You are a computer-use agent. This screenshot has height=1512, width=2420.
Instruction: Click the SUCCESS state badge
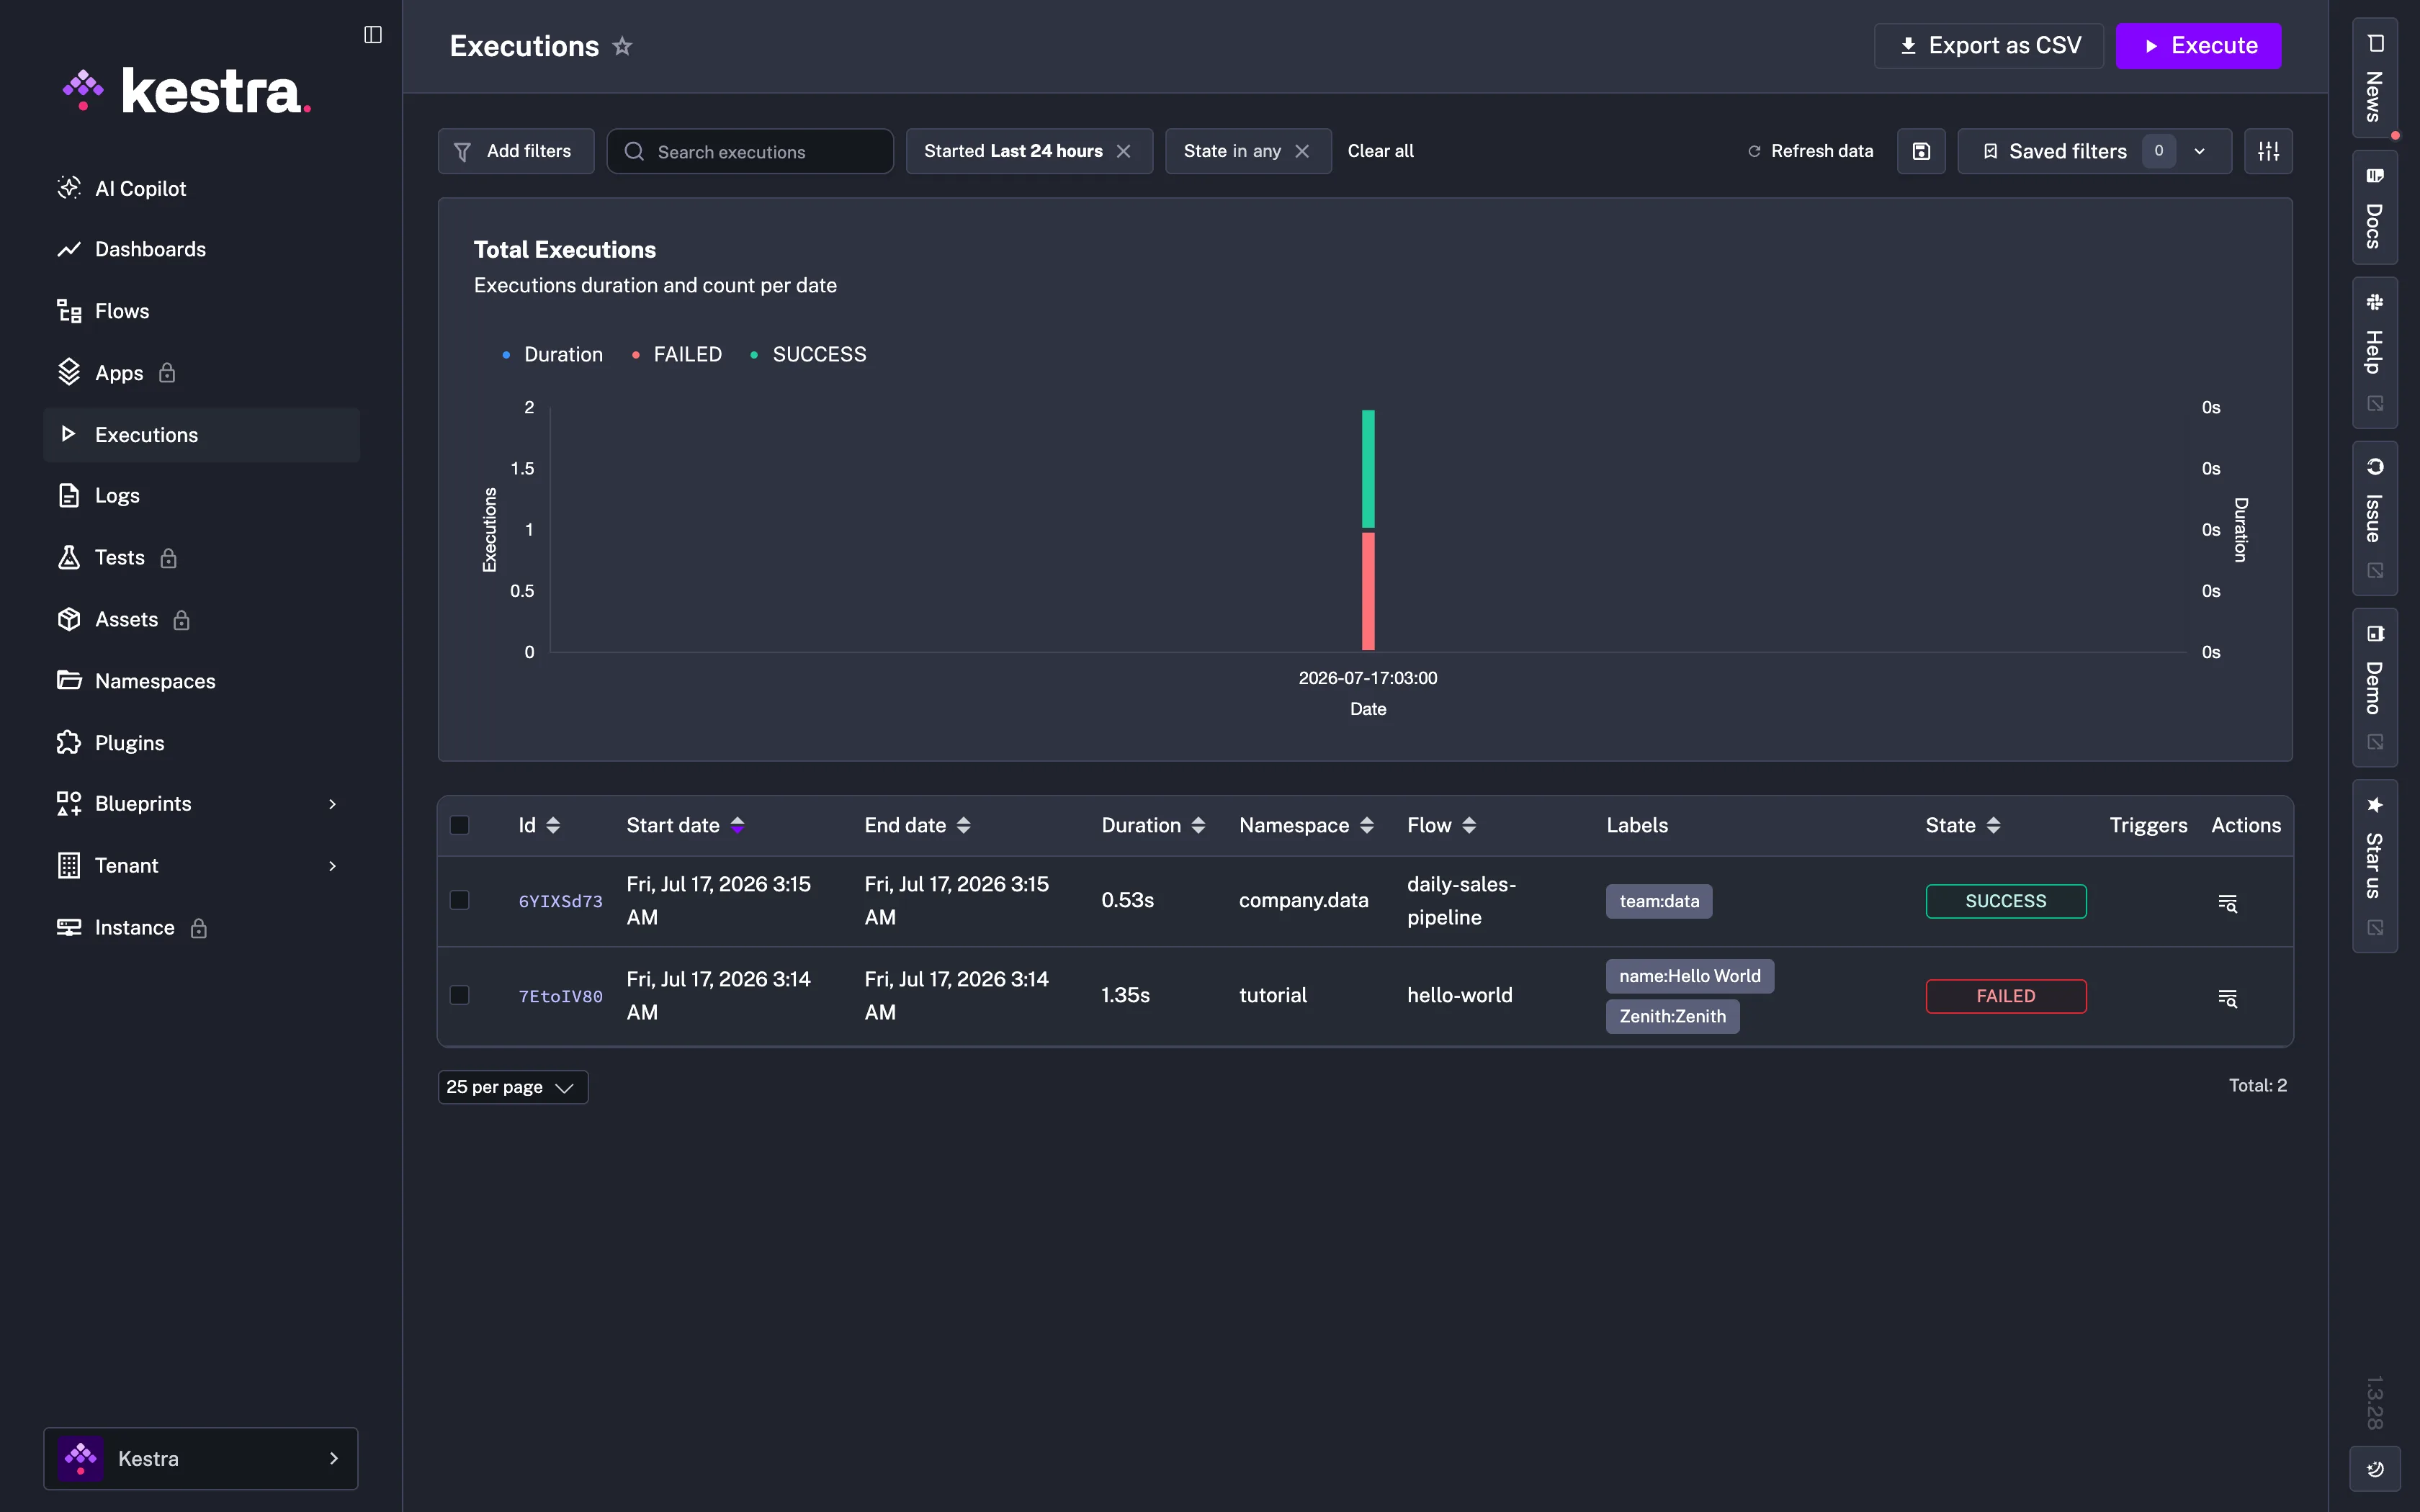click(2006, 901)
